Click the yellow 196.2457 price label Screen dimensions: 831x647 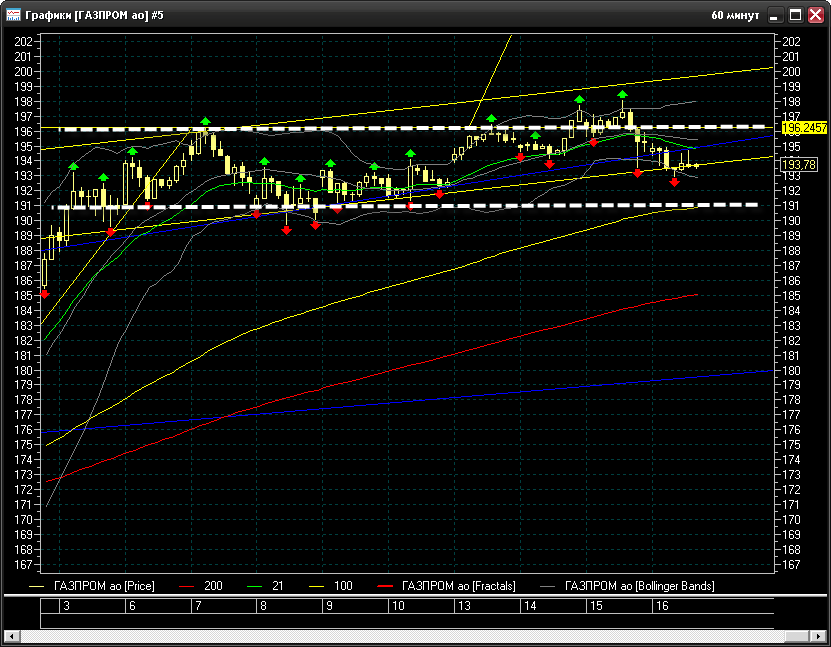(798, 129)
